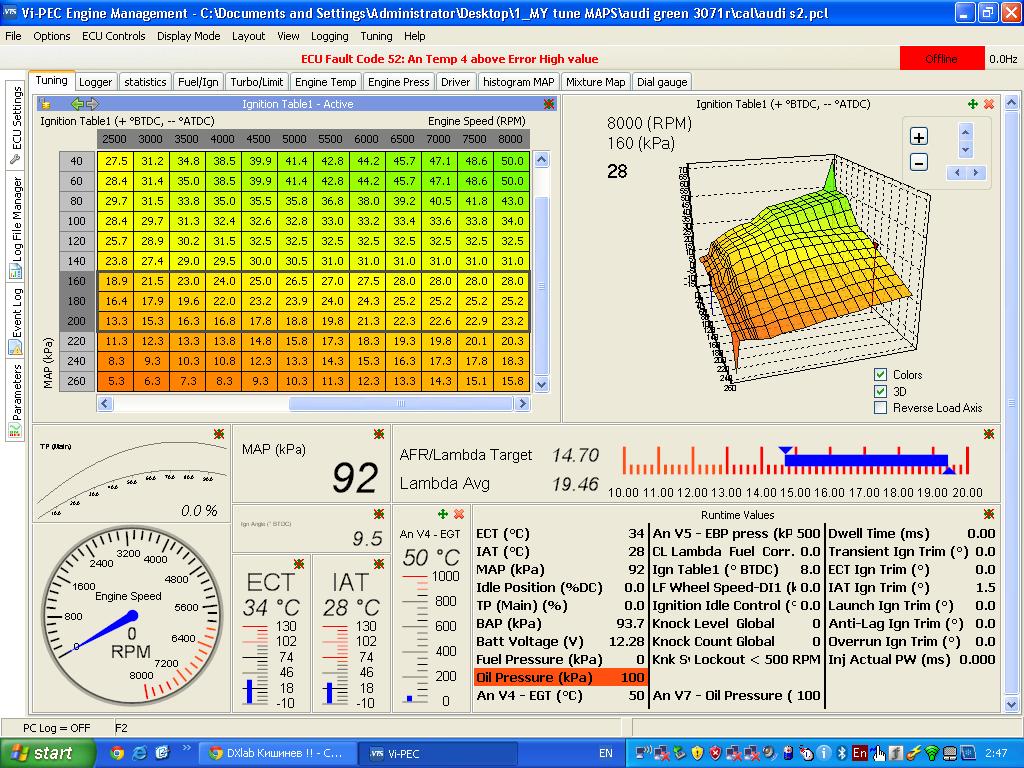Open the Log File Manager side panel
Screen dimensions: 1024x768
[16, 227]
